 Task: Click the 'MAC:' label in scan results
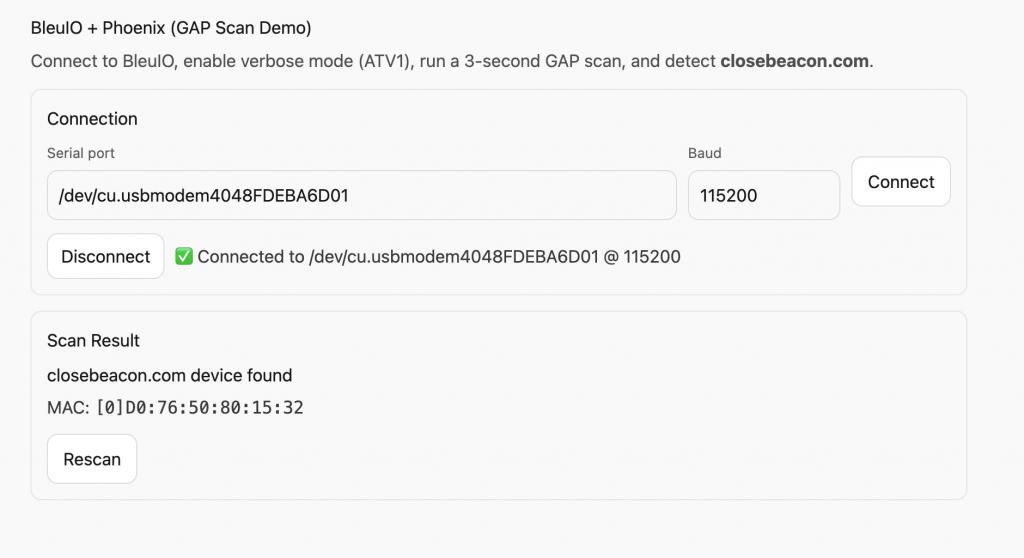click(68, 408)
